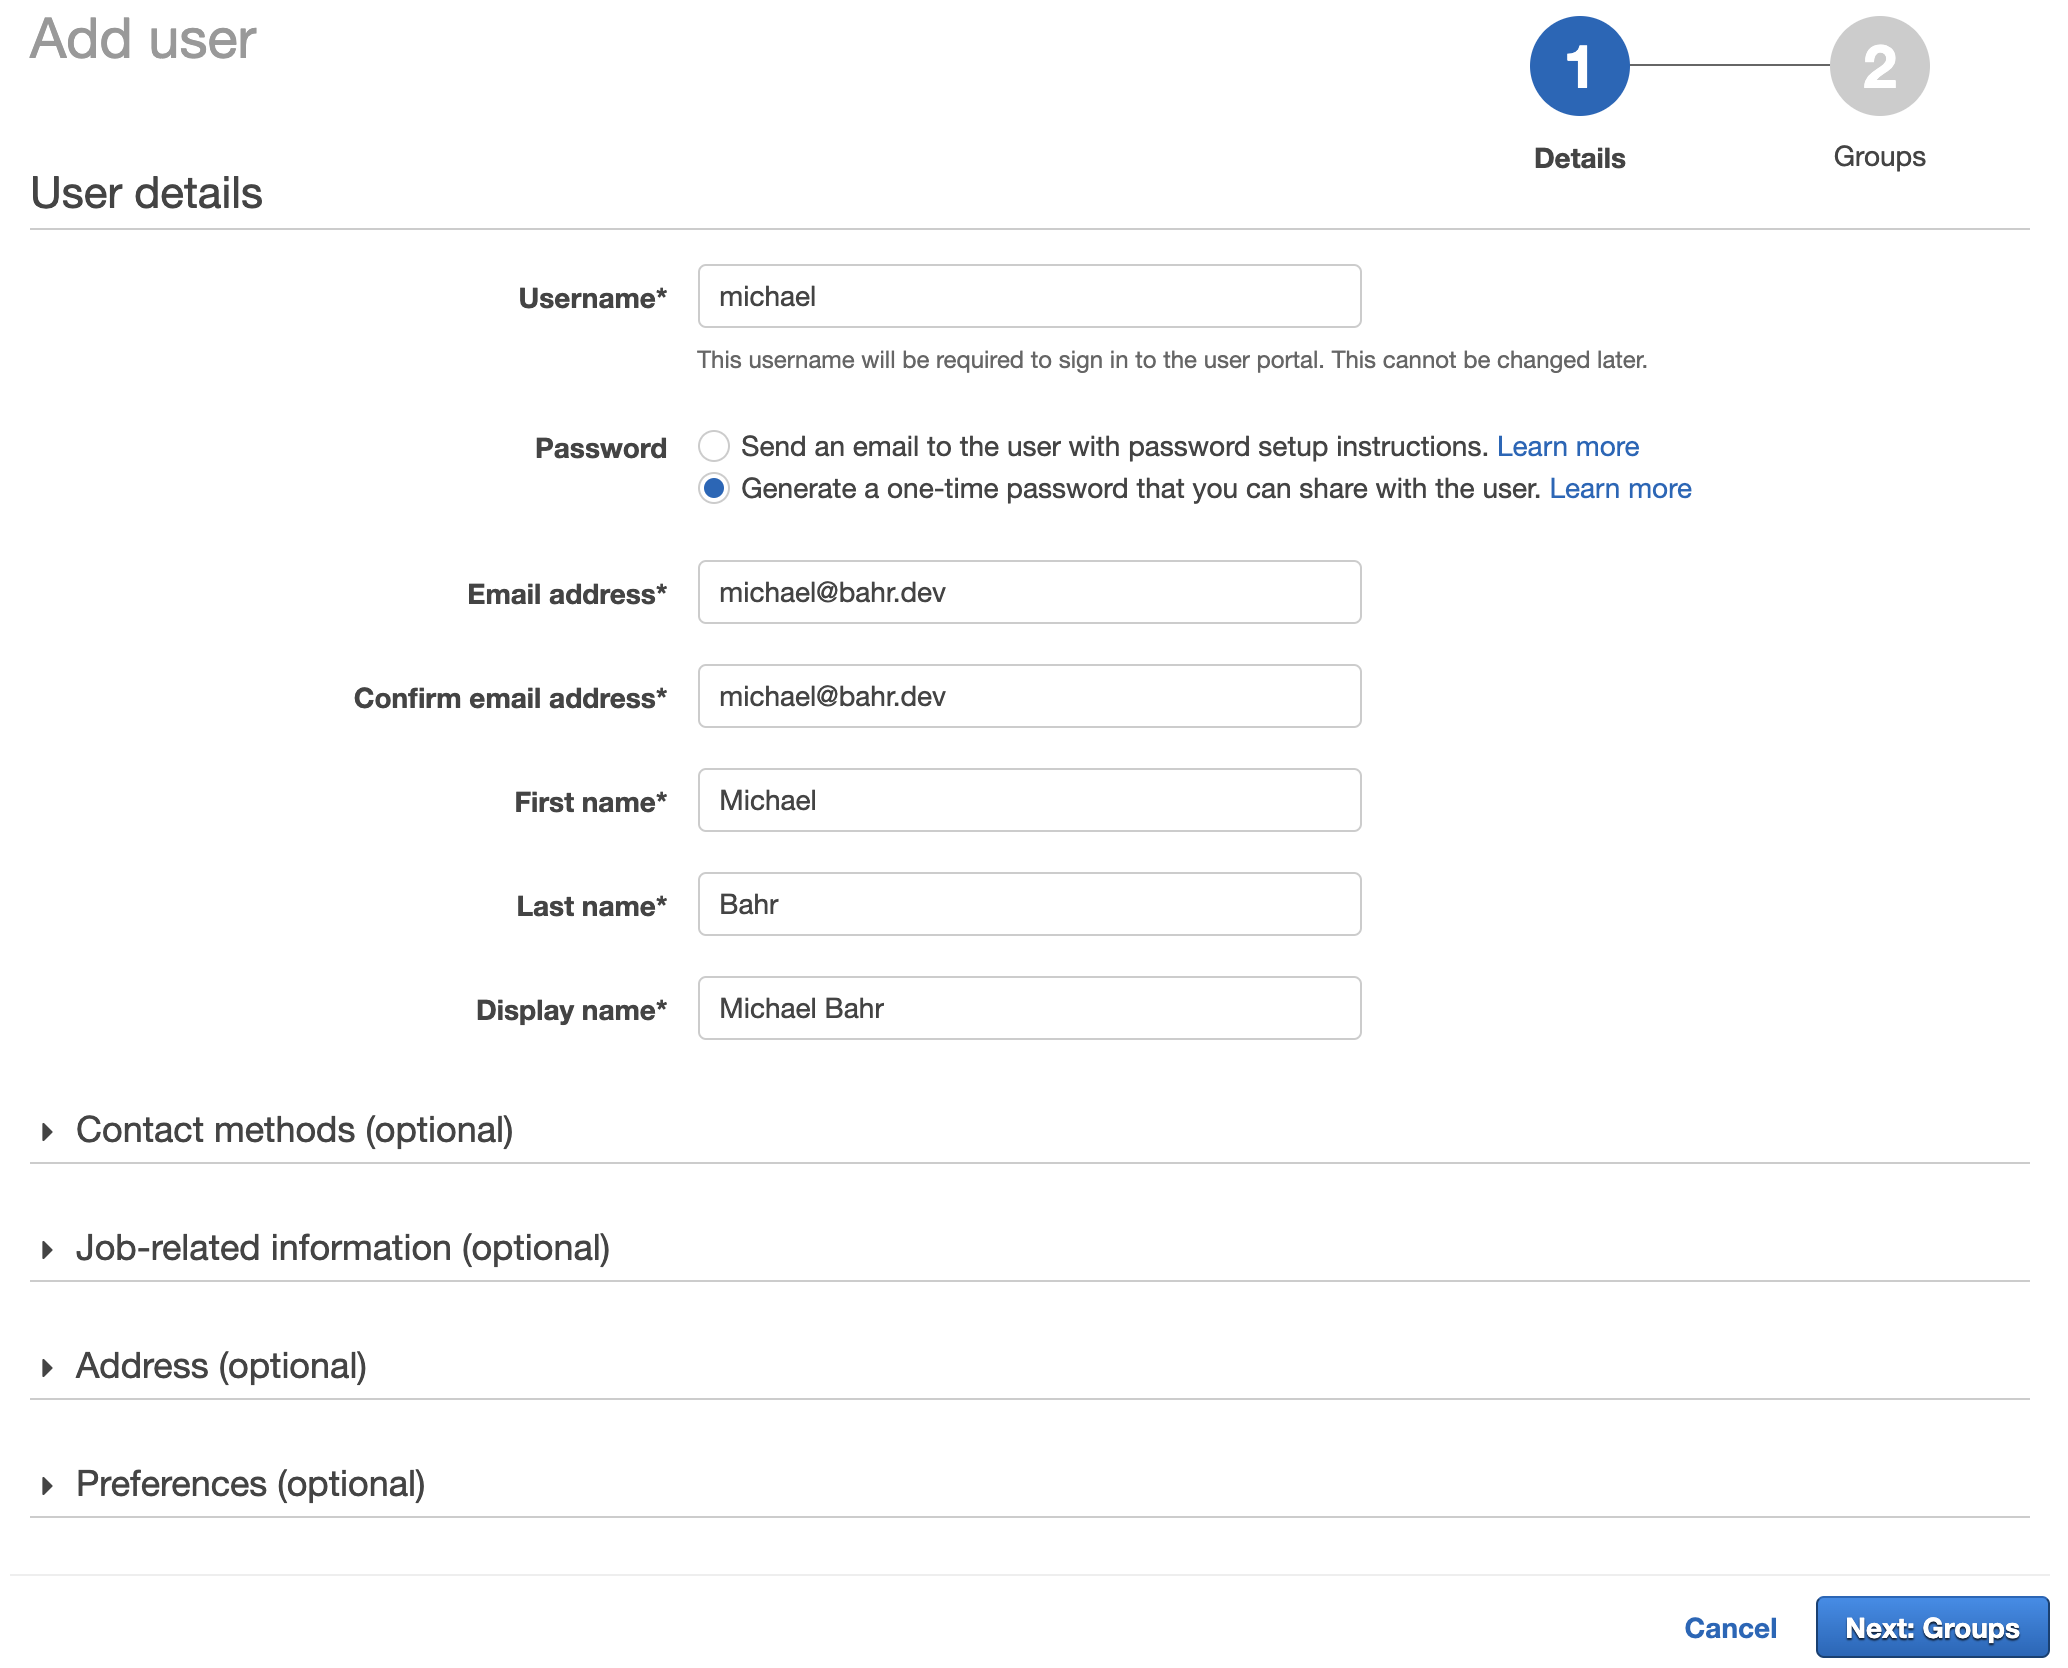The image size is (2068, 1668).
Task: Click the Cancel link
Action: pyautogui.click(x=1730, y=1628)
